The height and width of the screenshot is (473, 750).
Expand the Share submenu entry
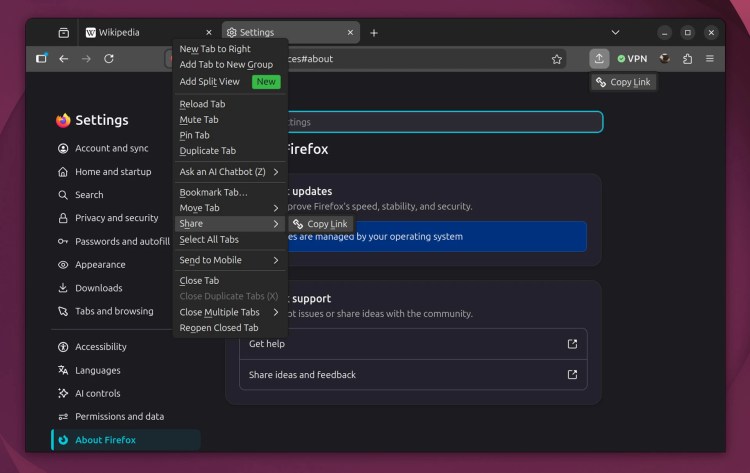(x=230, y=224)
